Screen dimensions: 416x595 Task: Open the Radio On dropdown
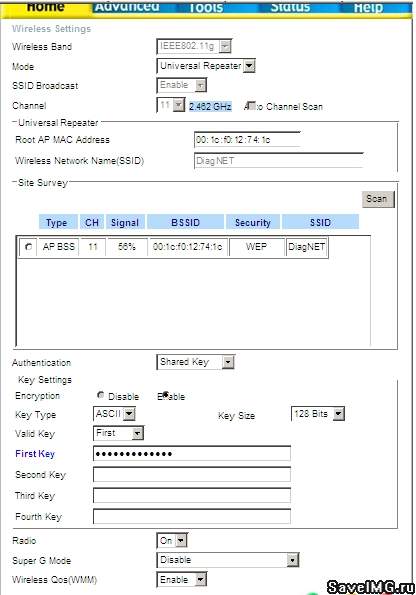172,540
